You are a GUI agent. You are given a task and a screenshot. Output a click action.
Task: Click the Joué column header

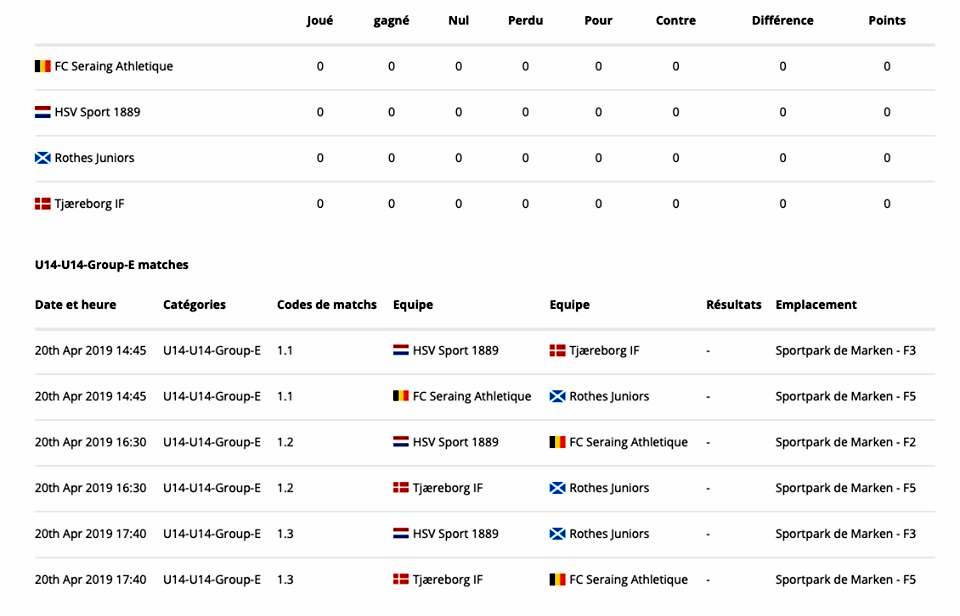click(320, 20)
